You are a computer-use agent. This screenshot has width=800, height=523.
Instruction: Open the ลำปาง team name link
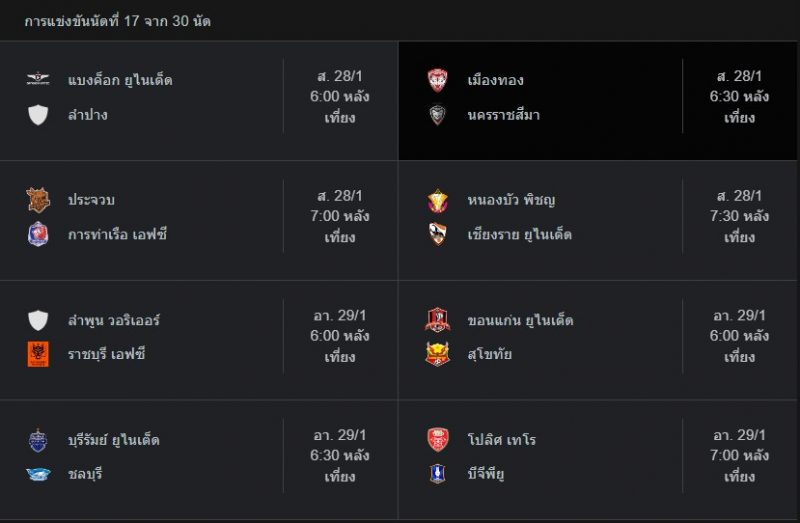click(x=88, y=115)
